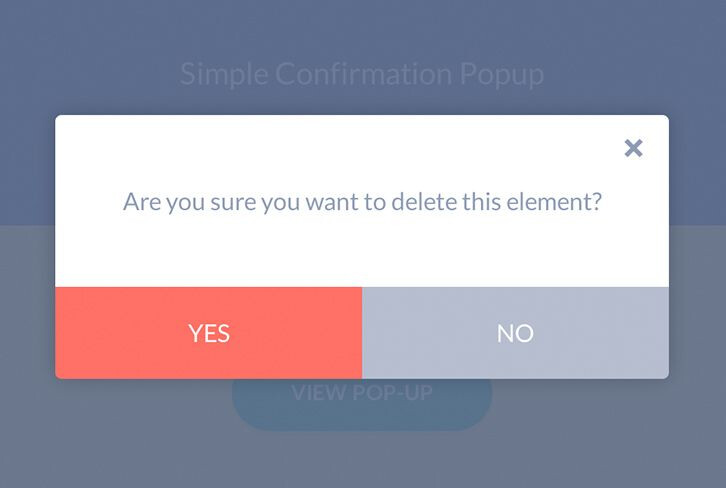Decline deleting this element
Viewport: 726px width, 488px height.
pos(515,333)
